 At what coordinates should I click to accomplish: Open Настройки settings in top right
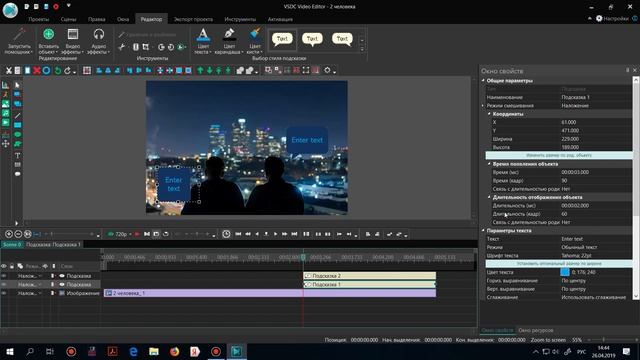[612, 18]
